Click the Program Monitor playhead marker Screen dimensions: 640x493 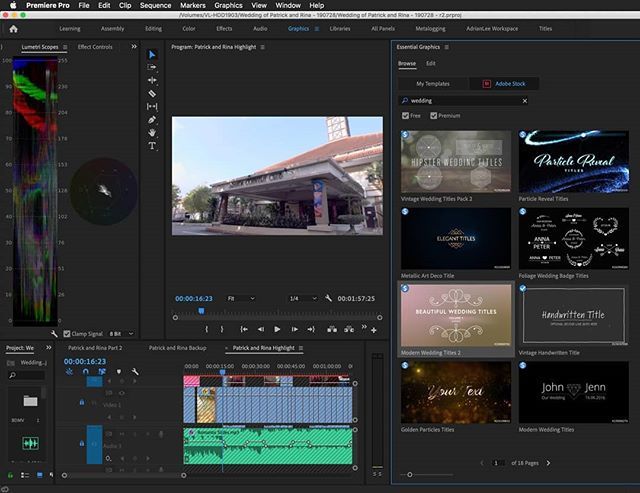(201, 311)
